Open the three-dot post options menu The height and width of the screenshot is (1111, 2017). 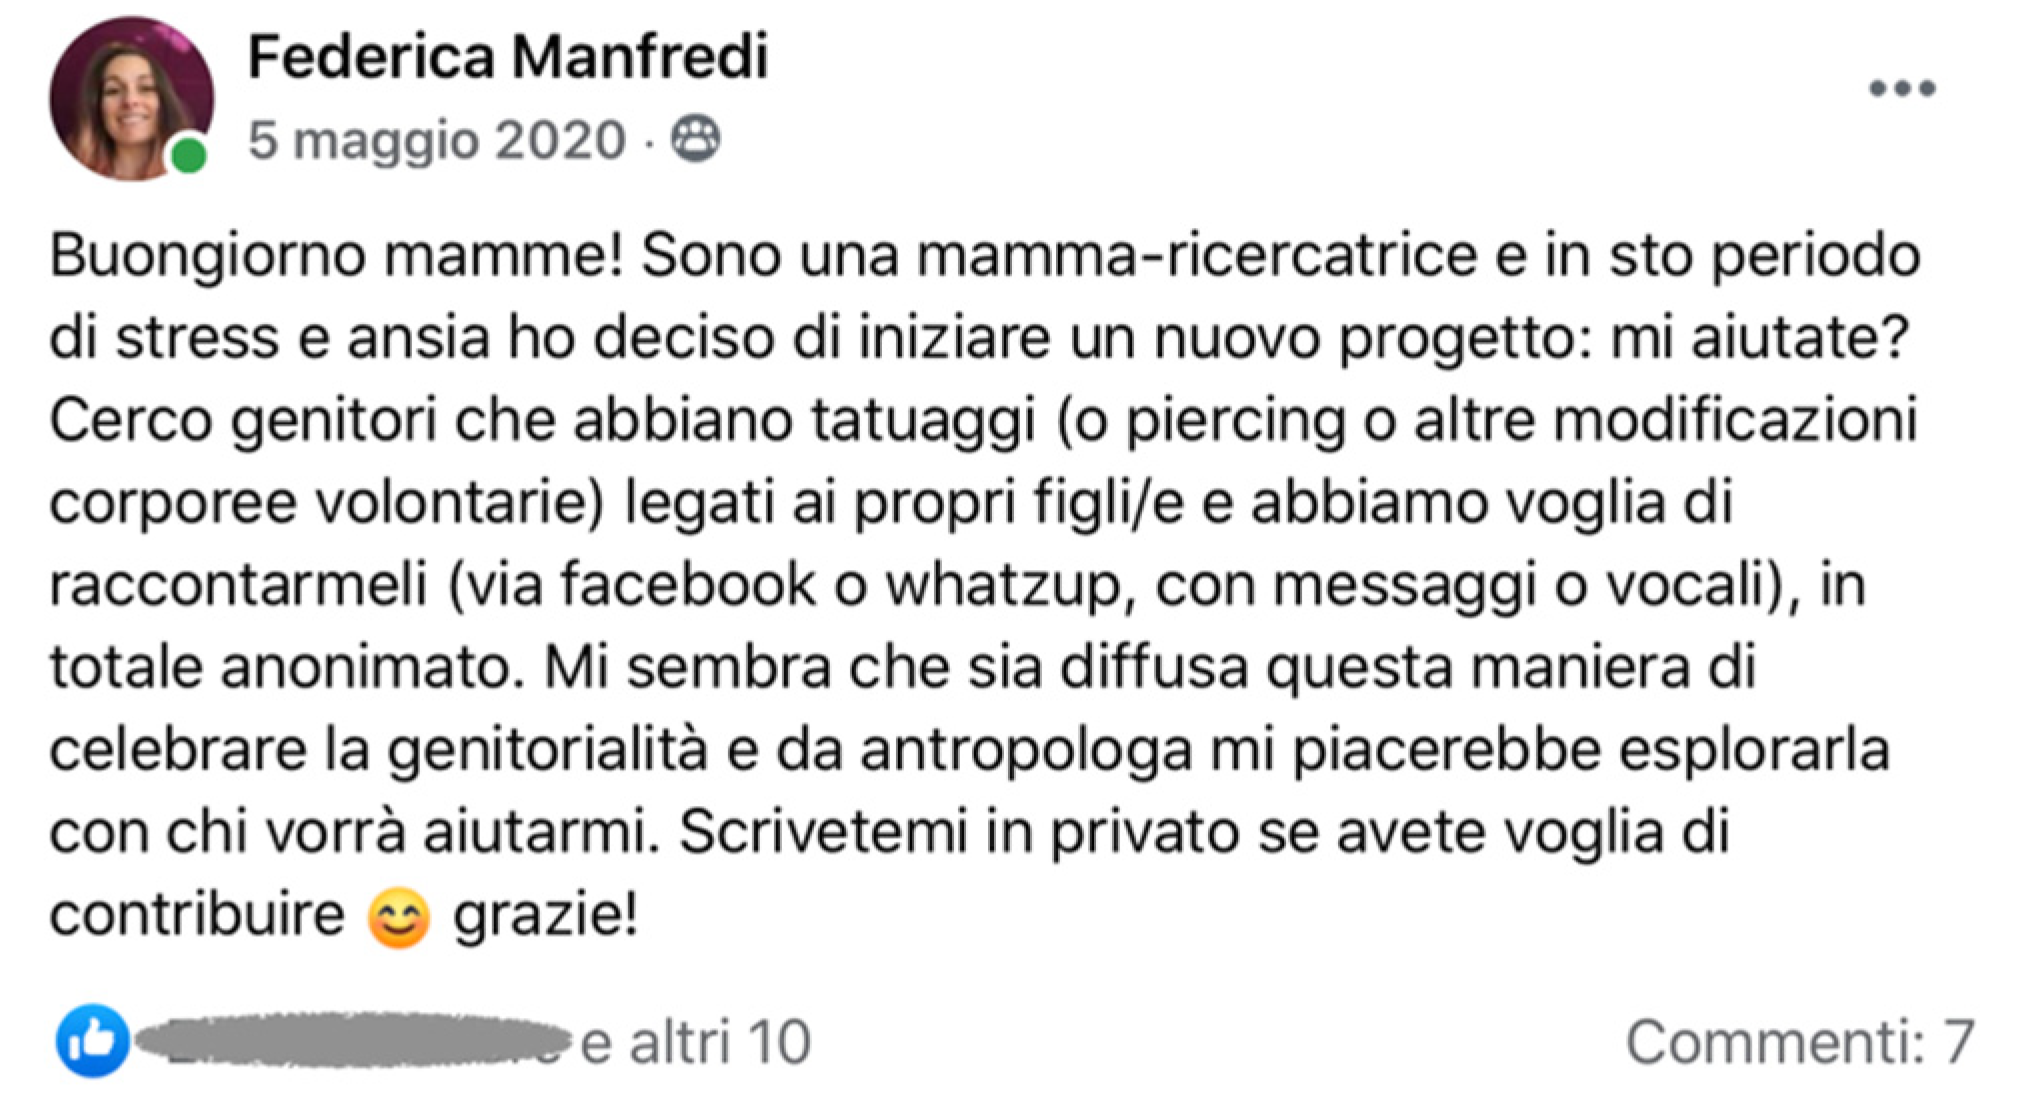pyautogui.click(x=1901, y=89)
